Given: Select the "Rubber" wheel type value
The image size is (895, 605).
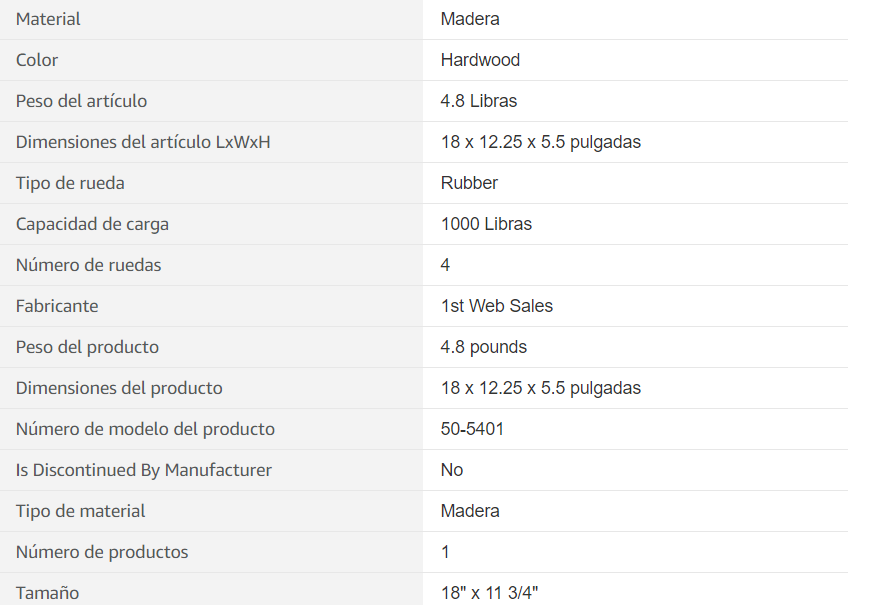Looking at the screenshot, I should pyautogui.click(x=469, y=183).
